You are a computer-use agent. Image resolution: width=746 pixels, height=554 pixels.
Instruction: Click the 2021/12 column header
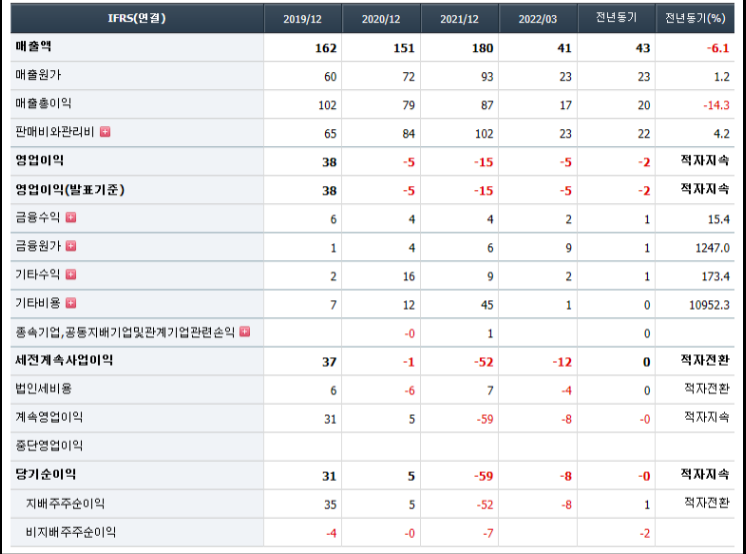pos(460,19)
